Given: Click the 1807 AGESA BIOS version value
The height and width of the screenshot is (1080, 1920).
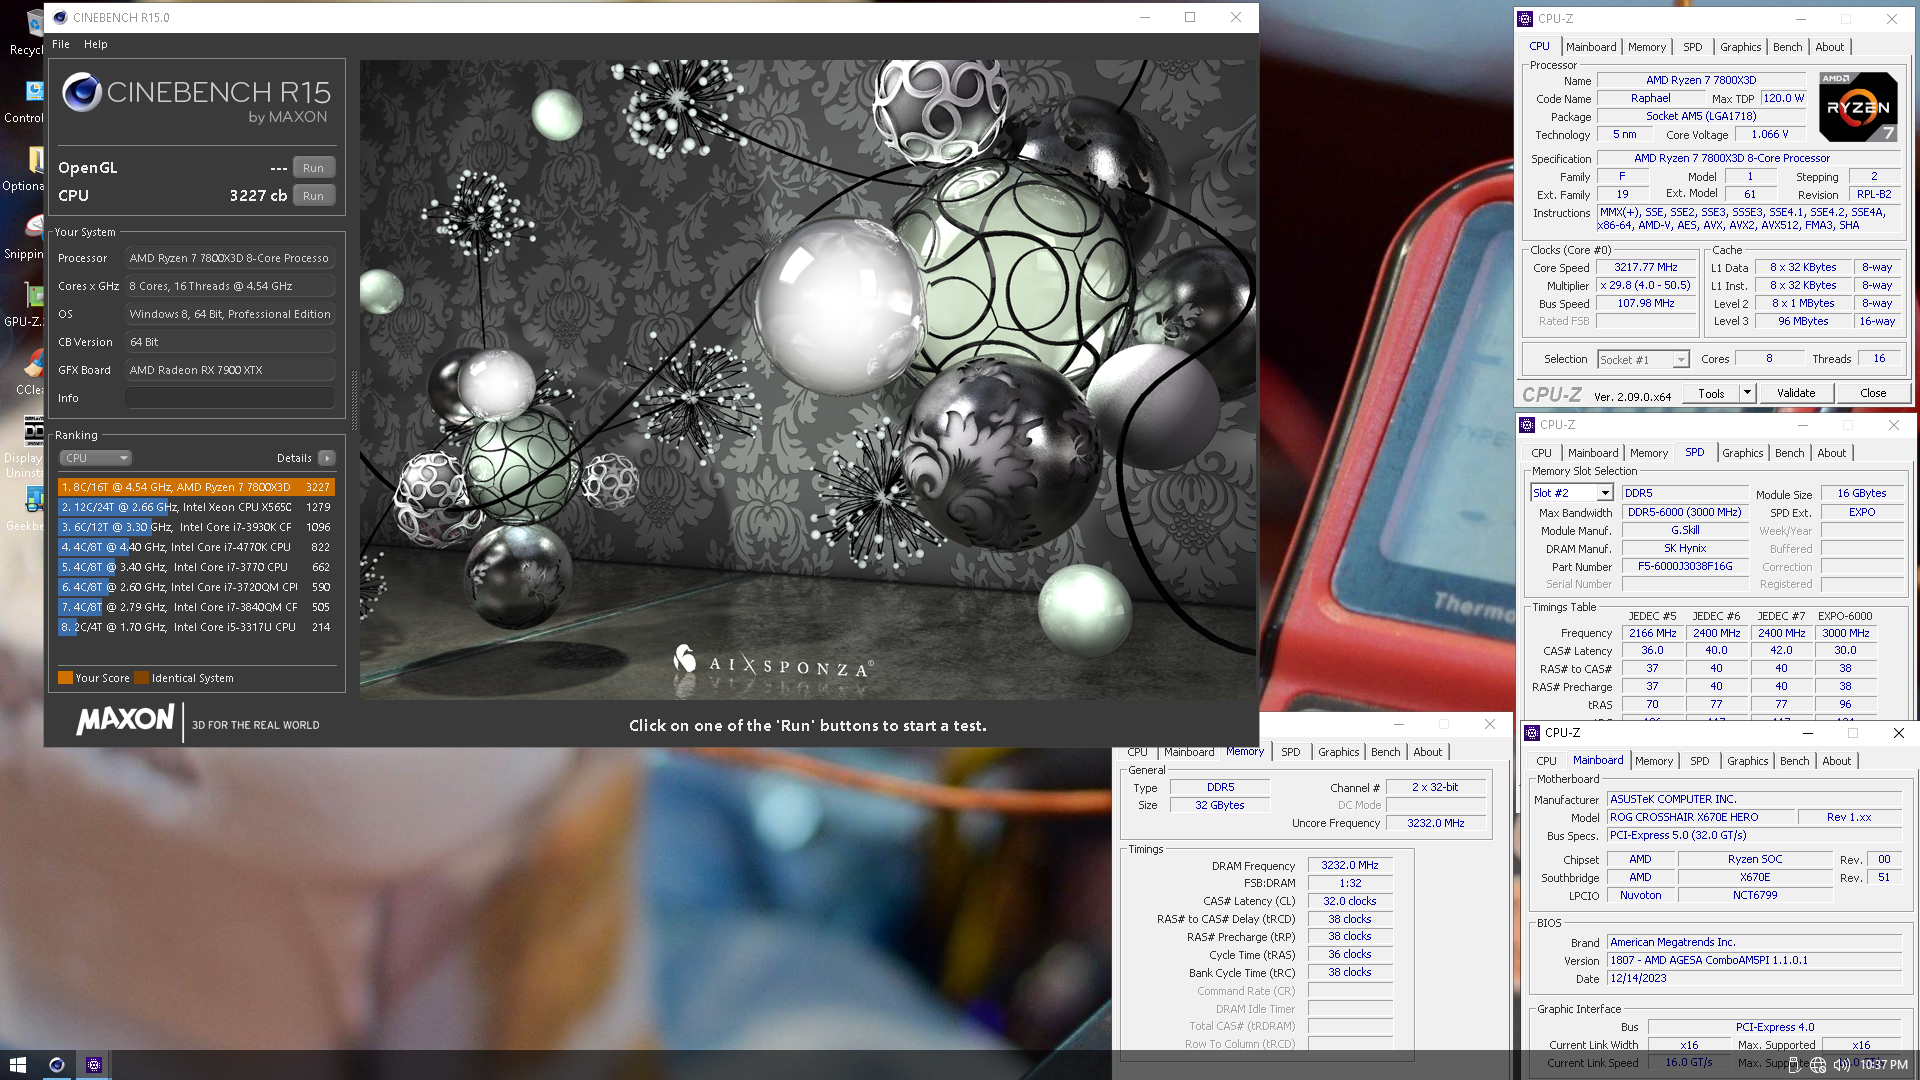Looking at the screenshot, I should [x=1754, y=960].
